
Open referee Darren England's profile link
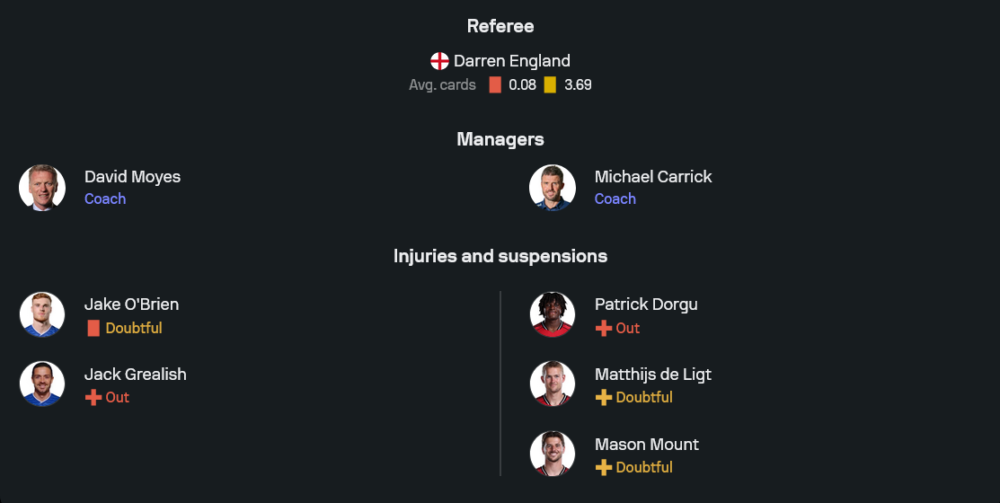pos(512,61)
